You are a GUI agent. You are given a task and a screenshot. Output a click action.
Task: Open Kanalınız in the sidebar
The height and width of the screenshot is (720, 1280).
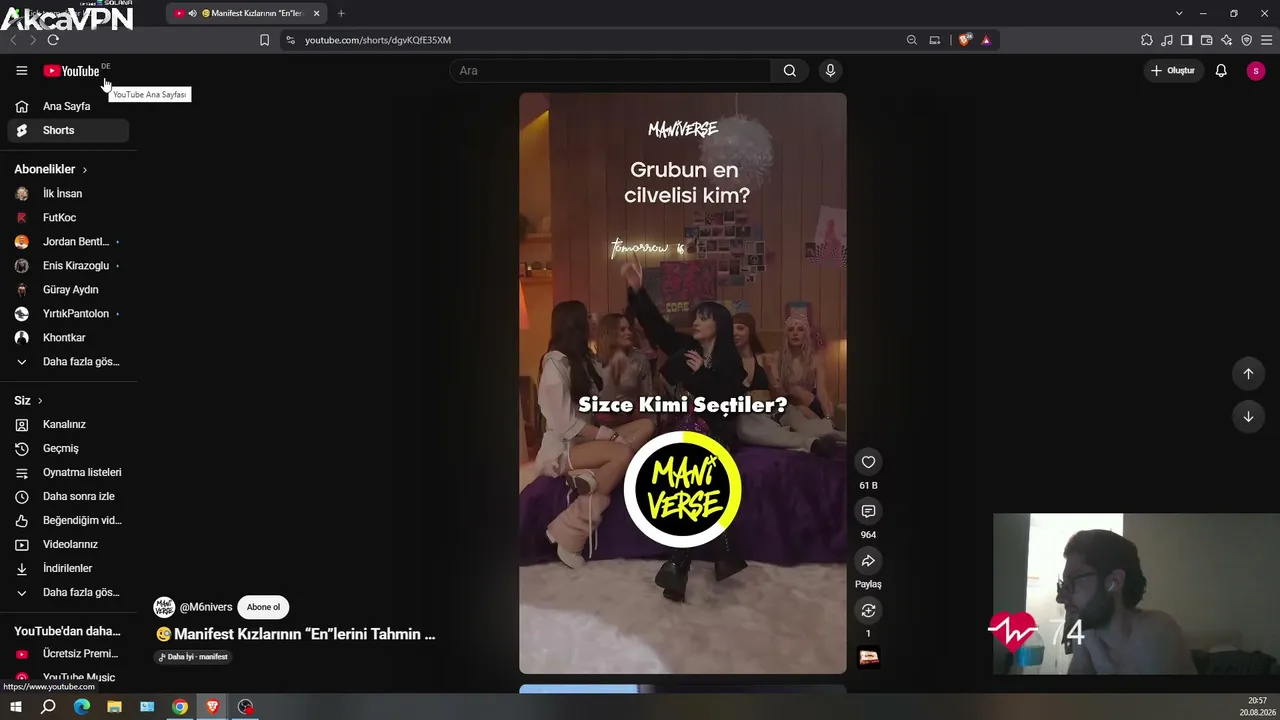[68, 425]
